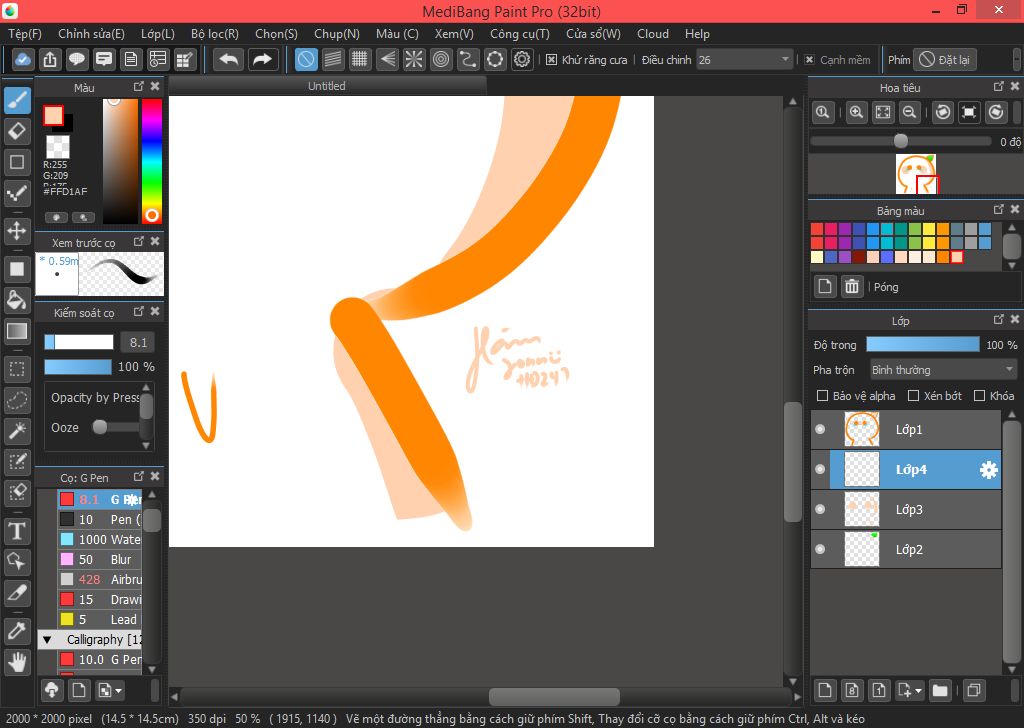Click the Undo arrow in toolbar
This screenshot has width=1024, height=728.
coord(229,59)
